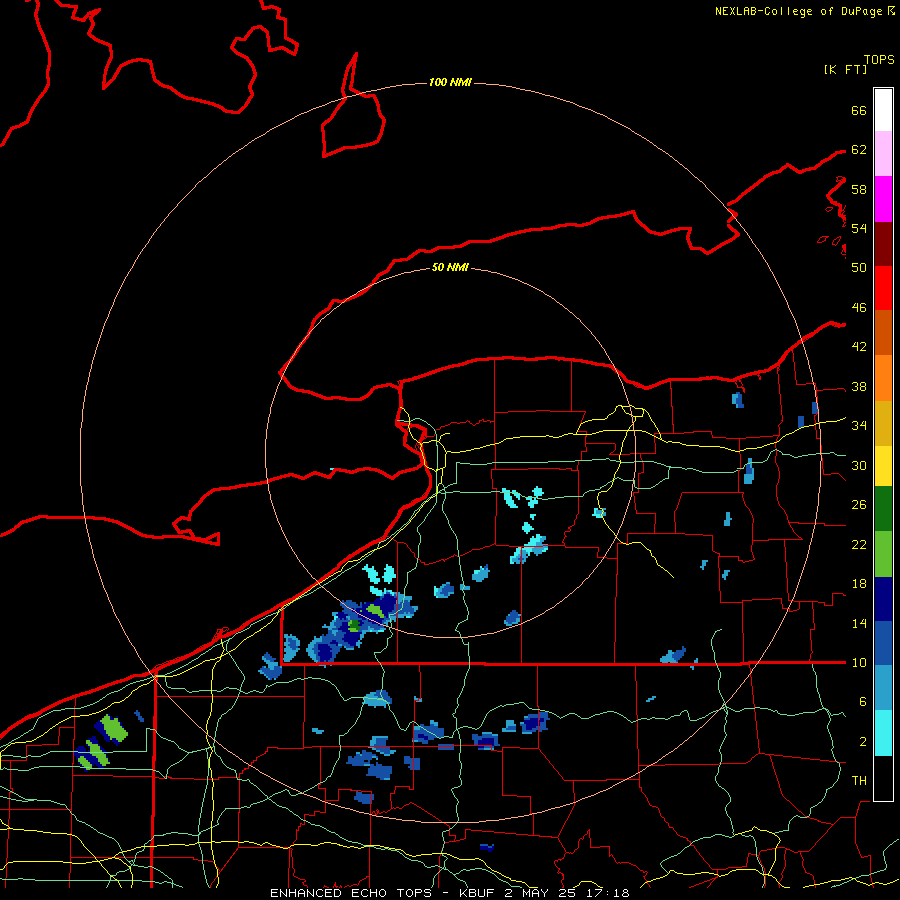Click the legend value '62'
Image resolution: width=900 pixels, height=900 pixels.
859,149
